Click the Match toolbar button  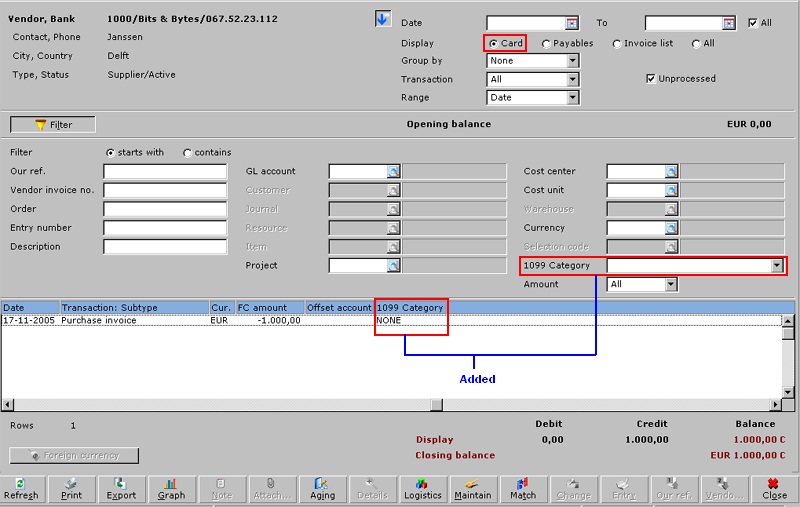tap(523, 490)
